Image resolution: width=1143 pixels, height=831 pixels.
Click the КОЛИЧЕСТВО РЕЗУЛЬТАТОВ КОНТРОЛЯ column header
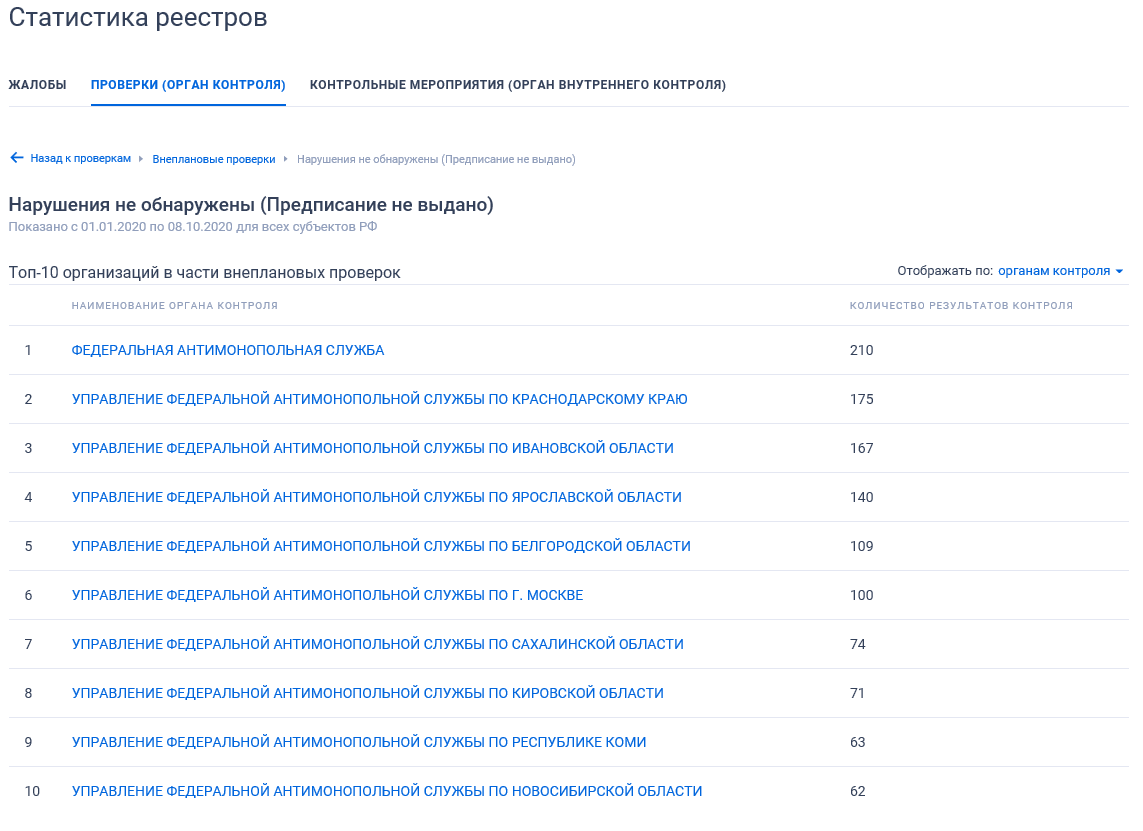961,305
